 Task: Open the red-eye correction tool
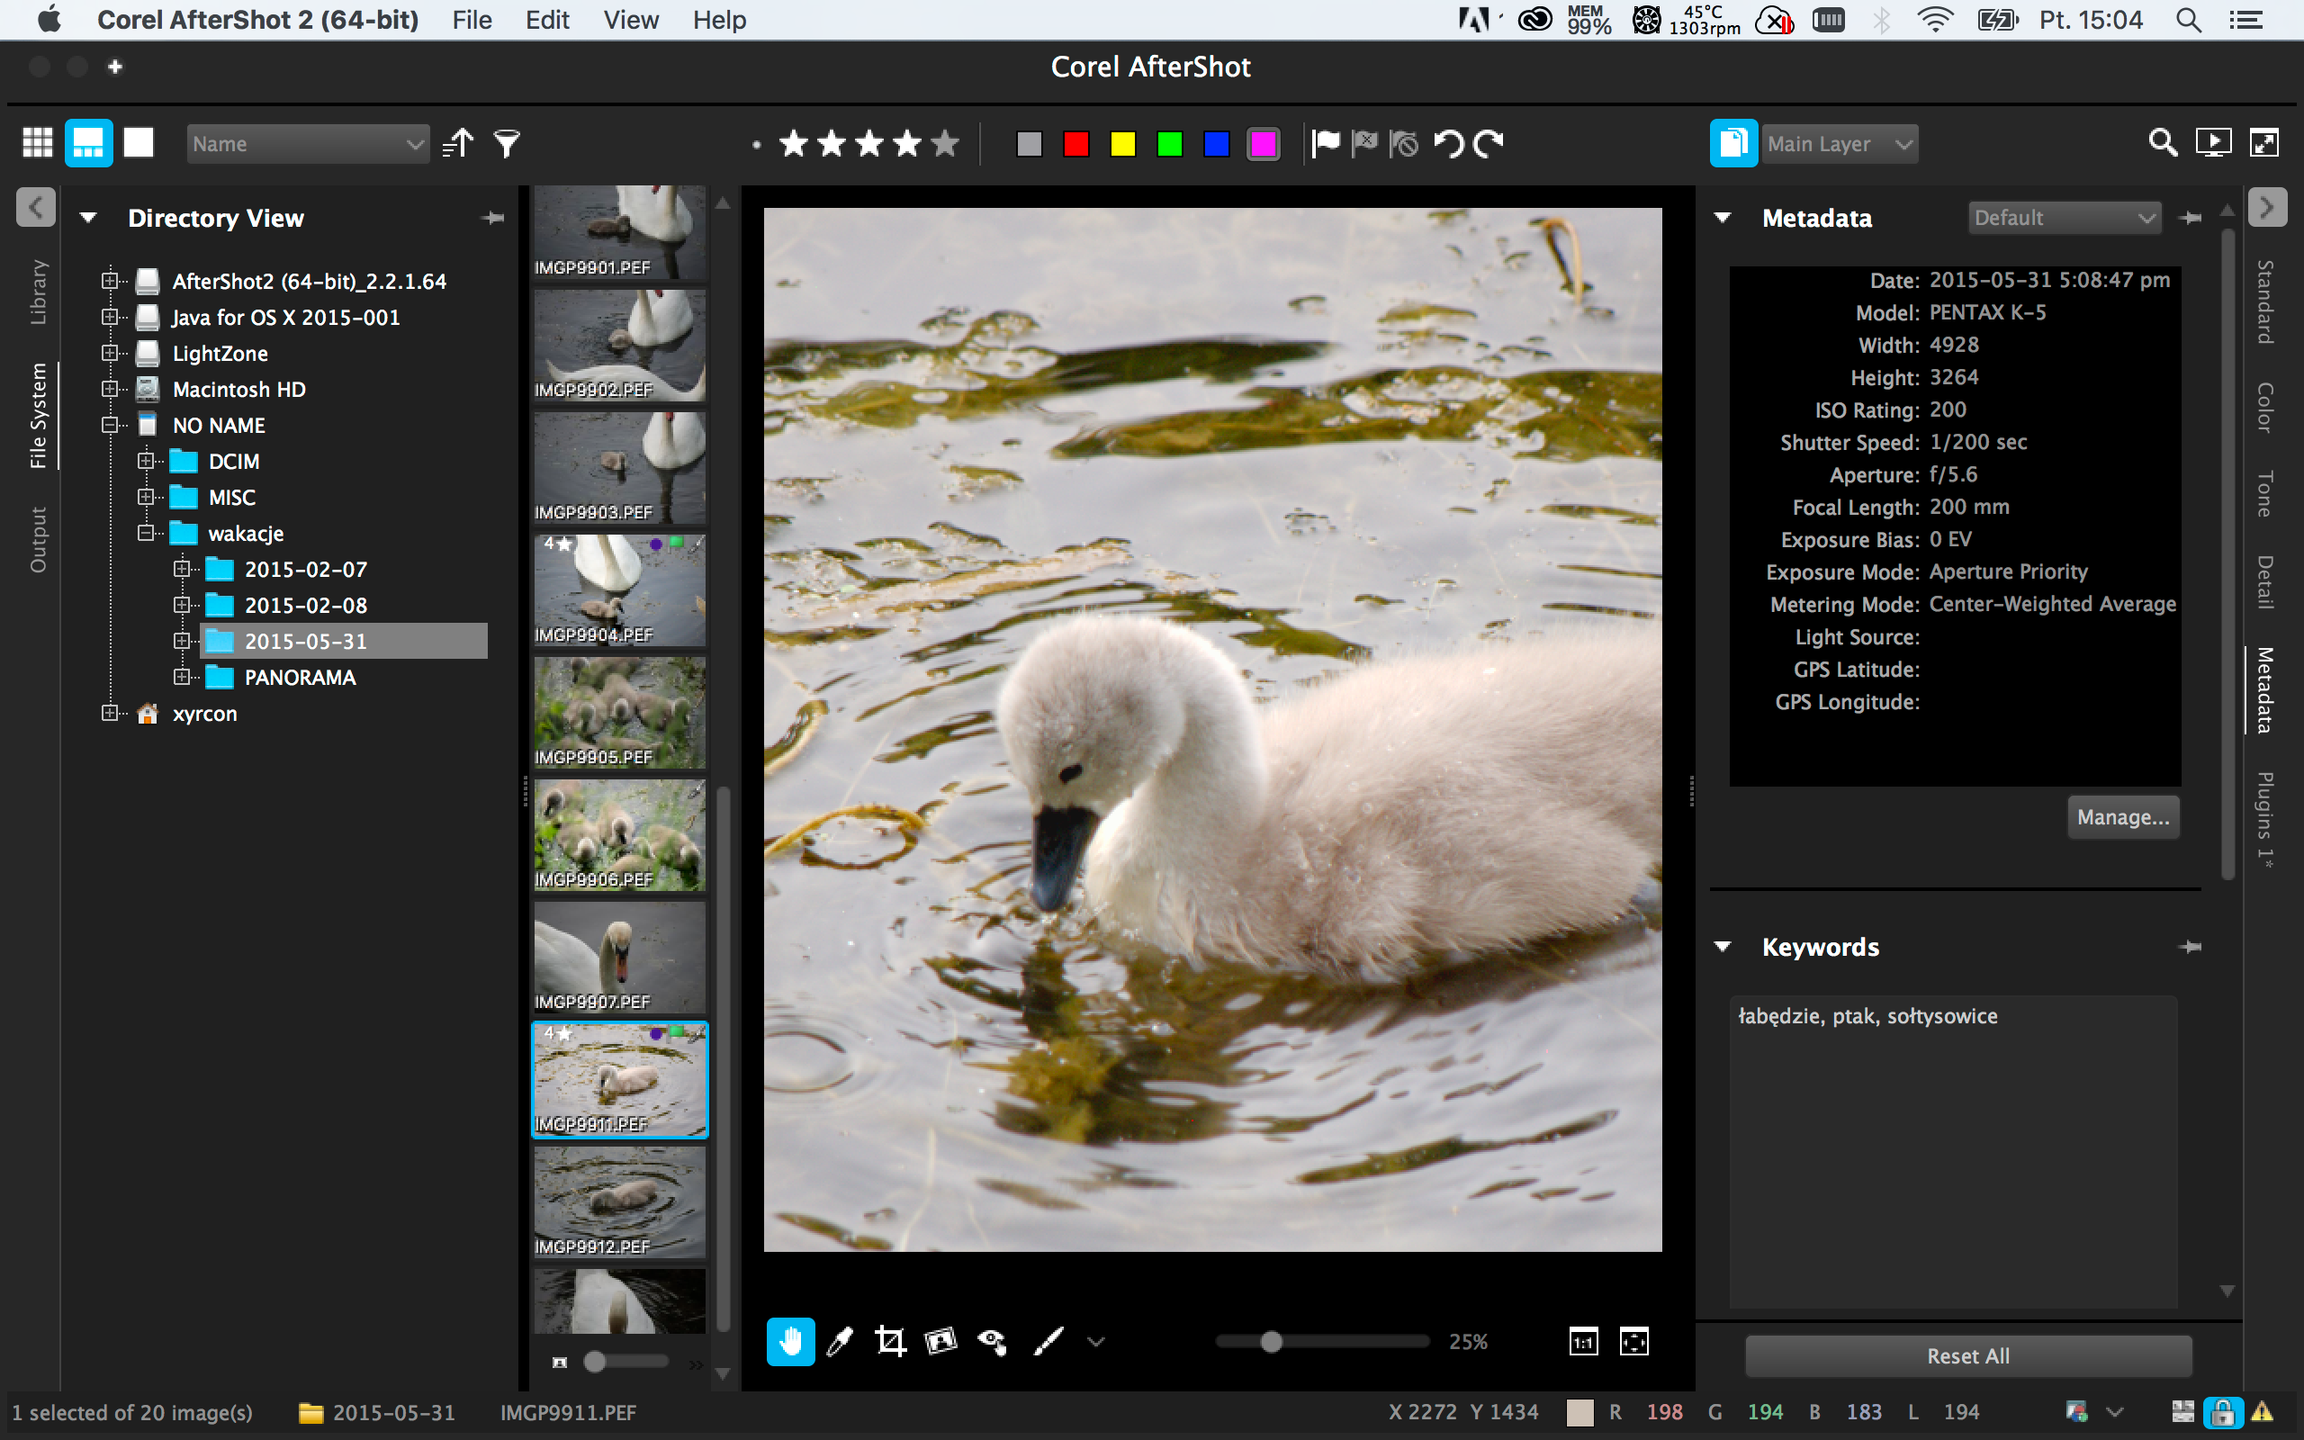click(992, 1341)
